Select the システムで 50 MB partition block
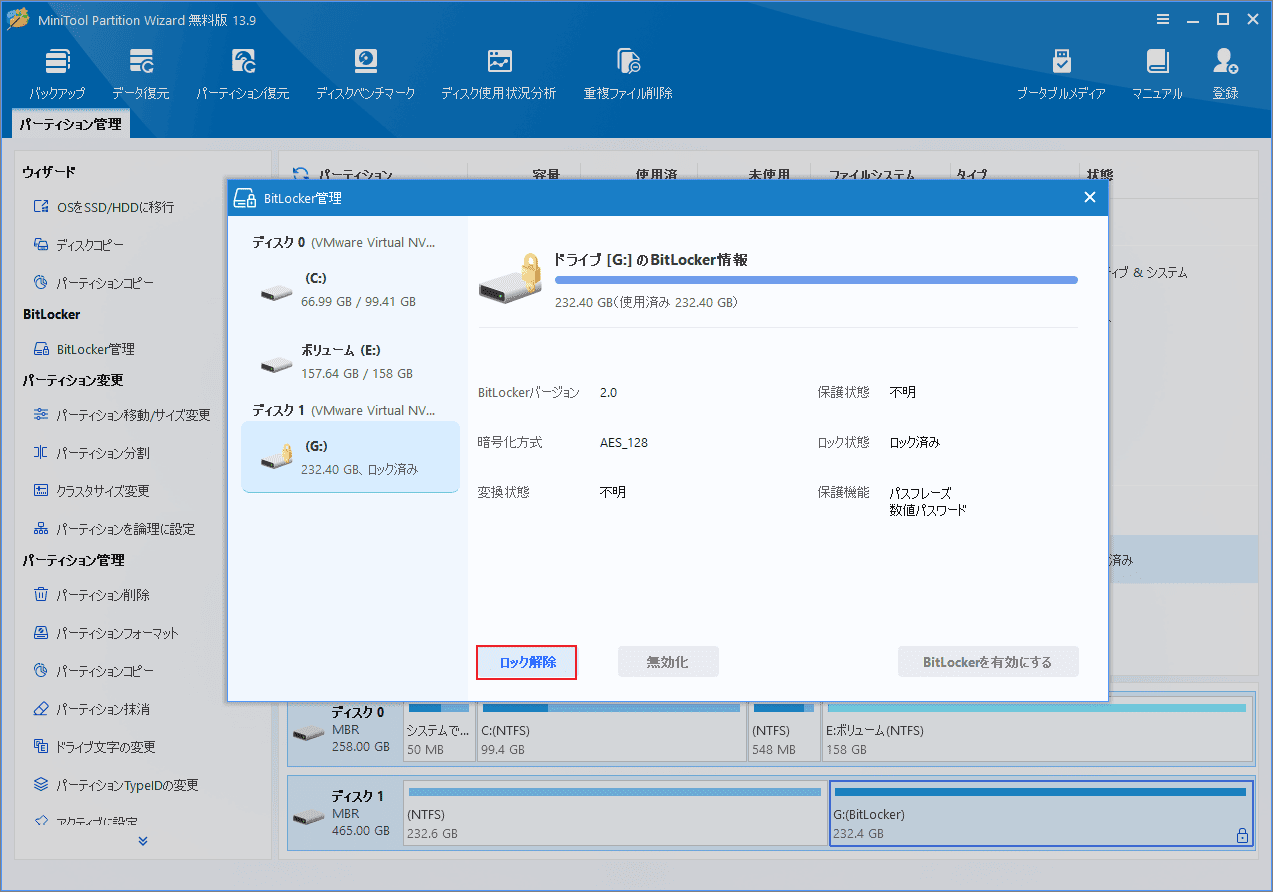The width and height of the screenshot is (1273, 892). click(439, 733)
